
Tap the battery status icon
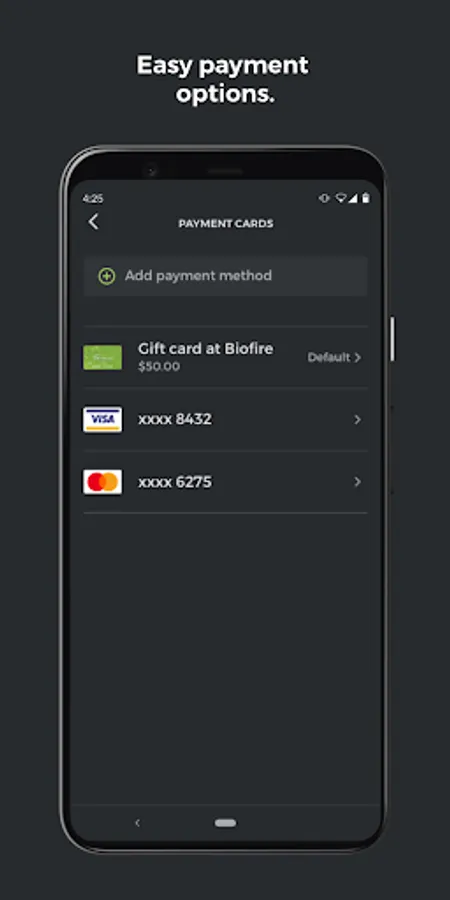[366, 198]
